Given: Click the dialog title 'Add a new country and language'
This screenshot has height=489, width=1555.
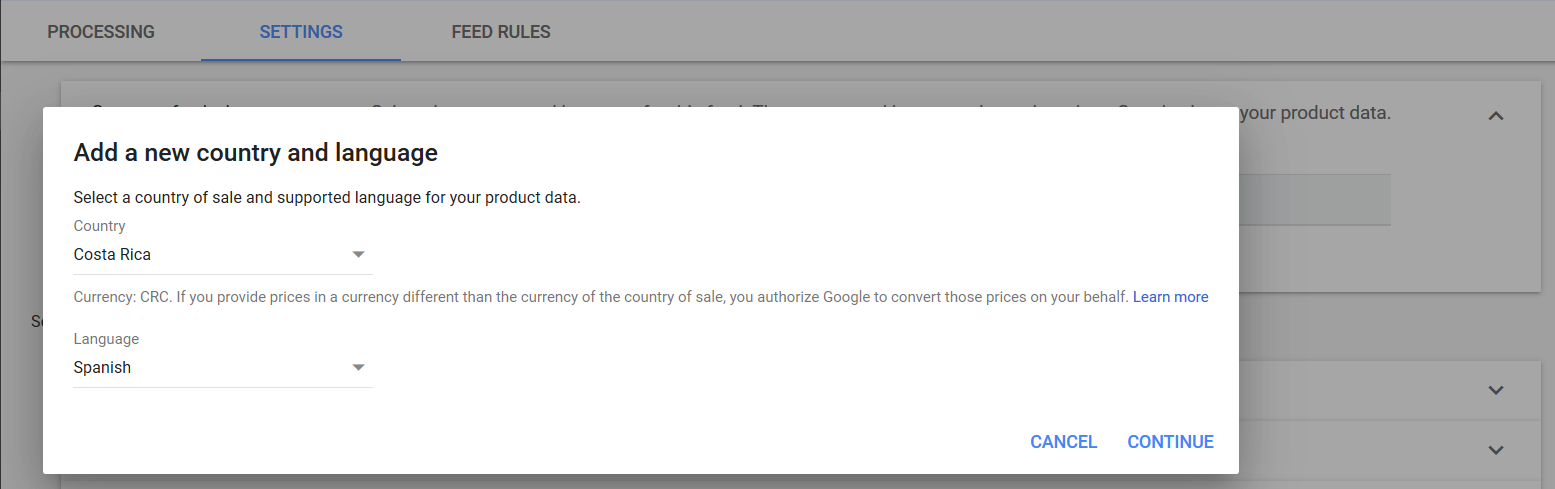Looking at the screenshot, I should point(256,153).
